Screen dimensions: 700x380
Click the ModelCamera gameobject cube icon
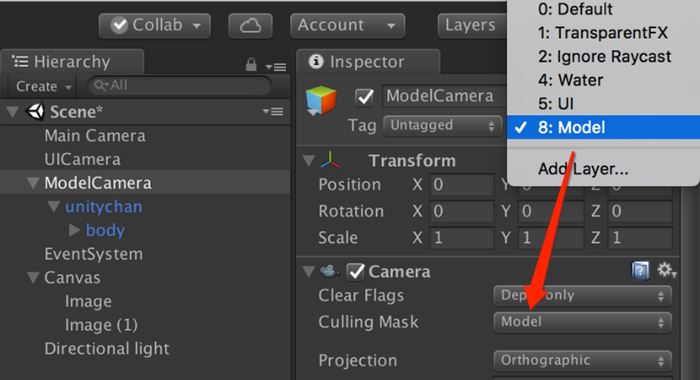click(321, 100)
